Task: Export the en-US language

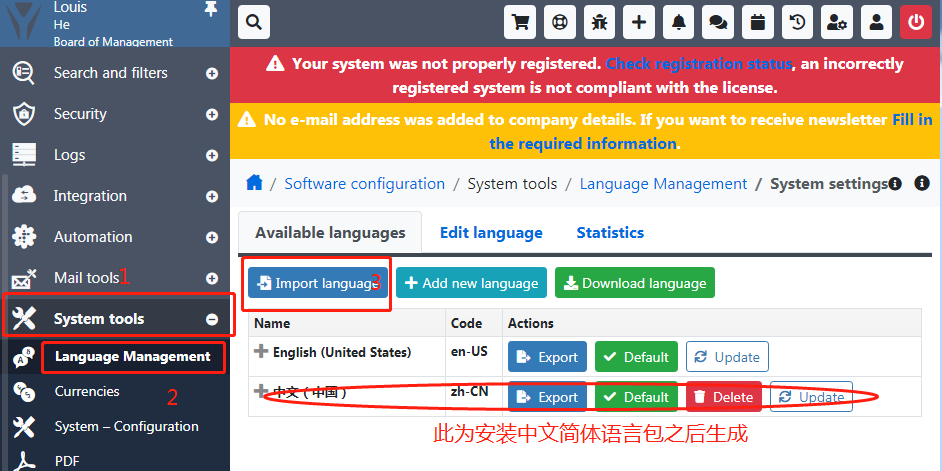Action: [547, 357]
